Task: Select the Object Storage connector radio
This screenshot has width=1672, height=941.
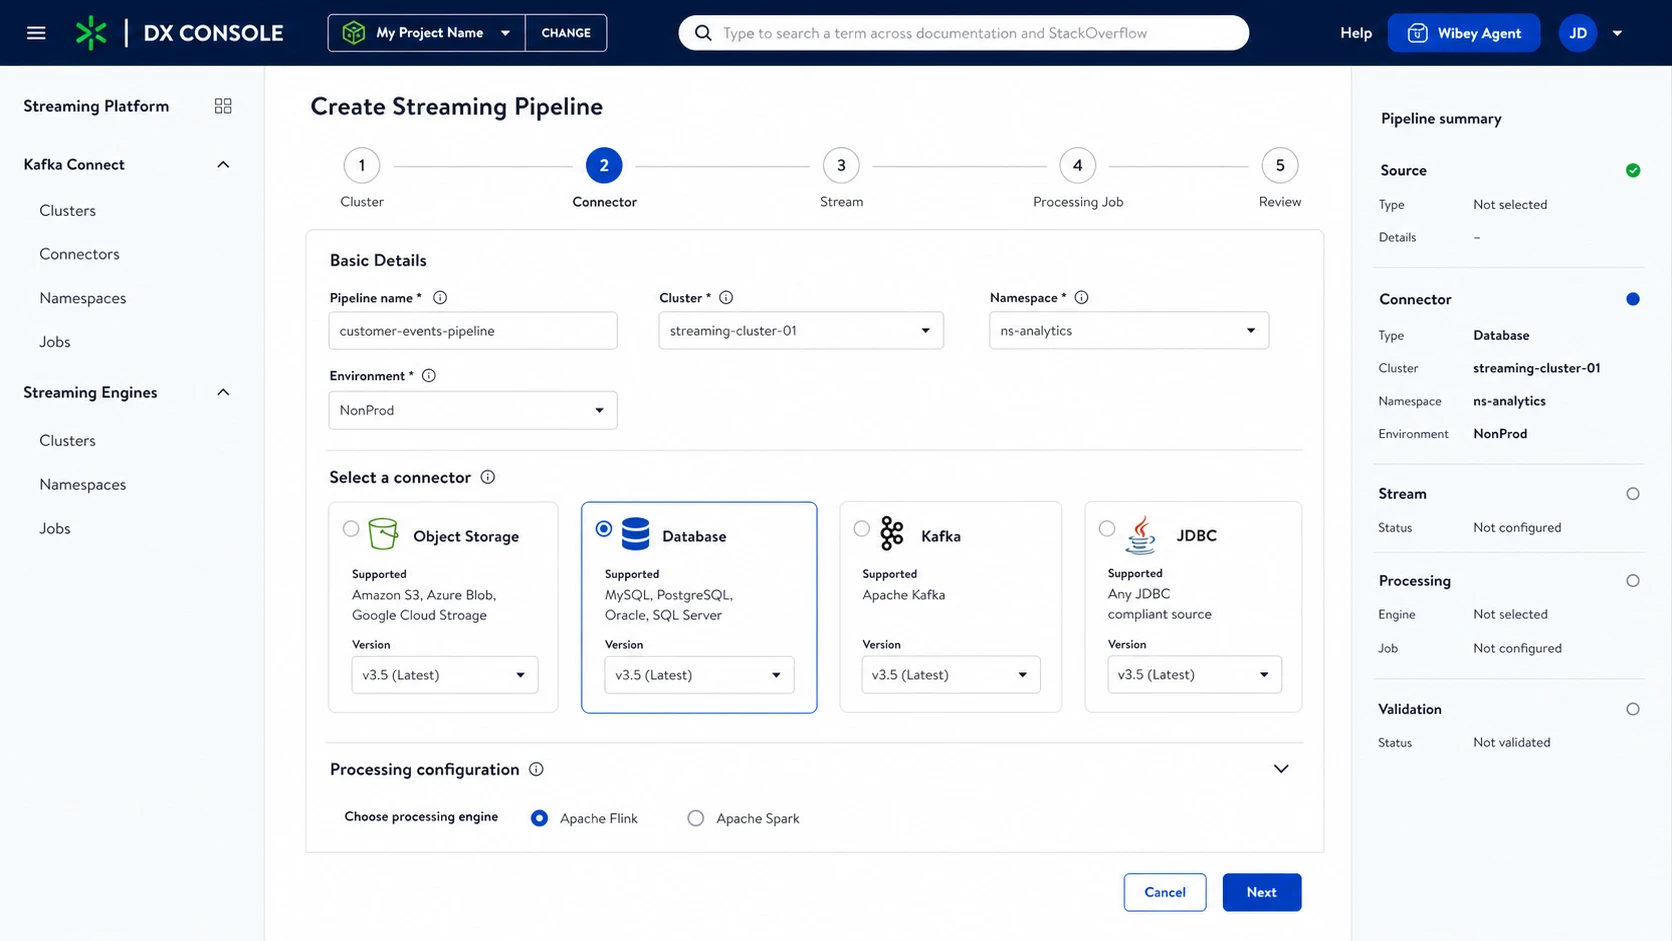Action: coord(351,529)
